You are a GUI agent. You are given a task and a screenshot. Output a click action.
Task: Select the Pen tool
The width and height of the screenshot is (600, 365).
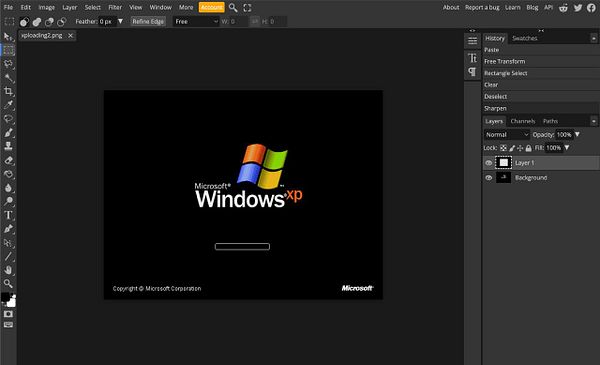click(x=8, y=229)
